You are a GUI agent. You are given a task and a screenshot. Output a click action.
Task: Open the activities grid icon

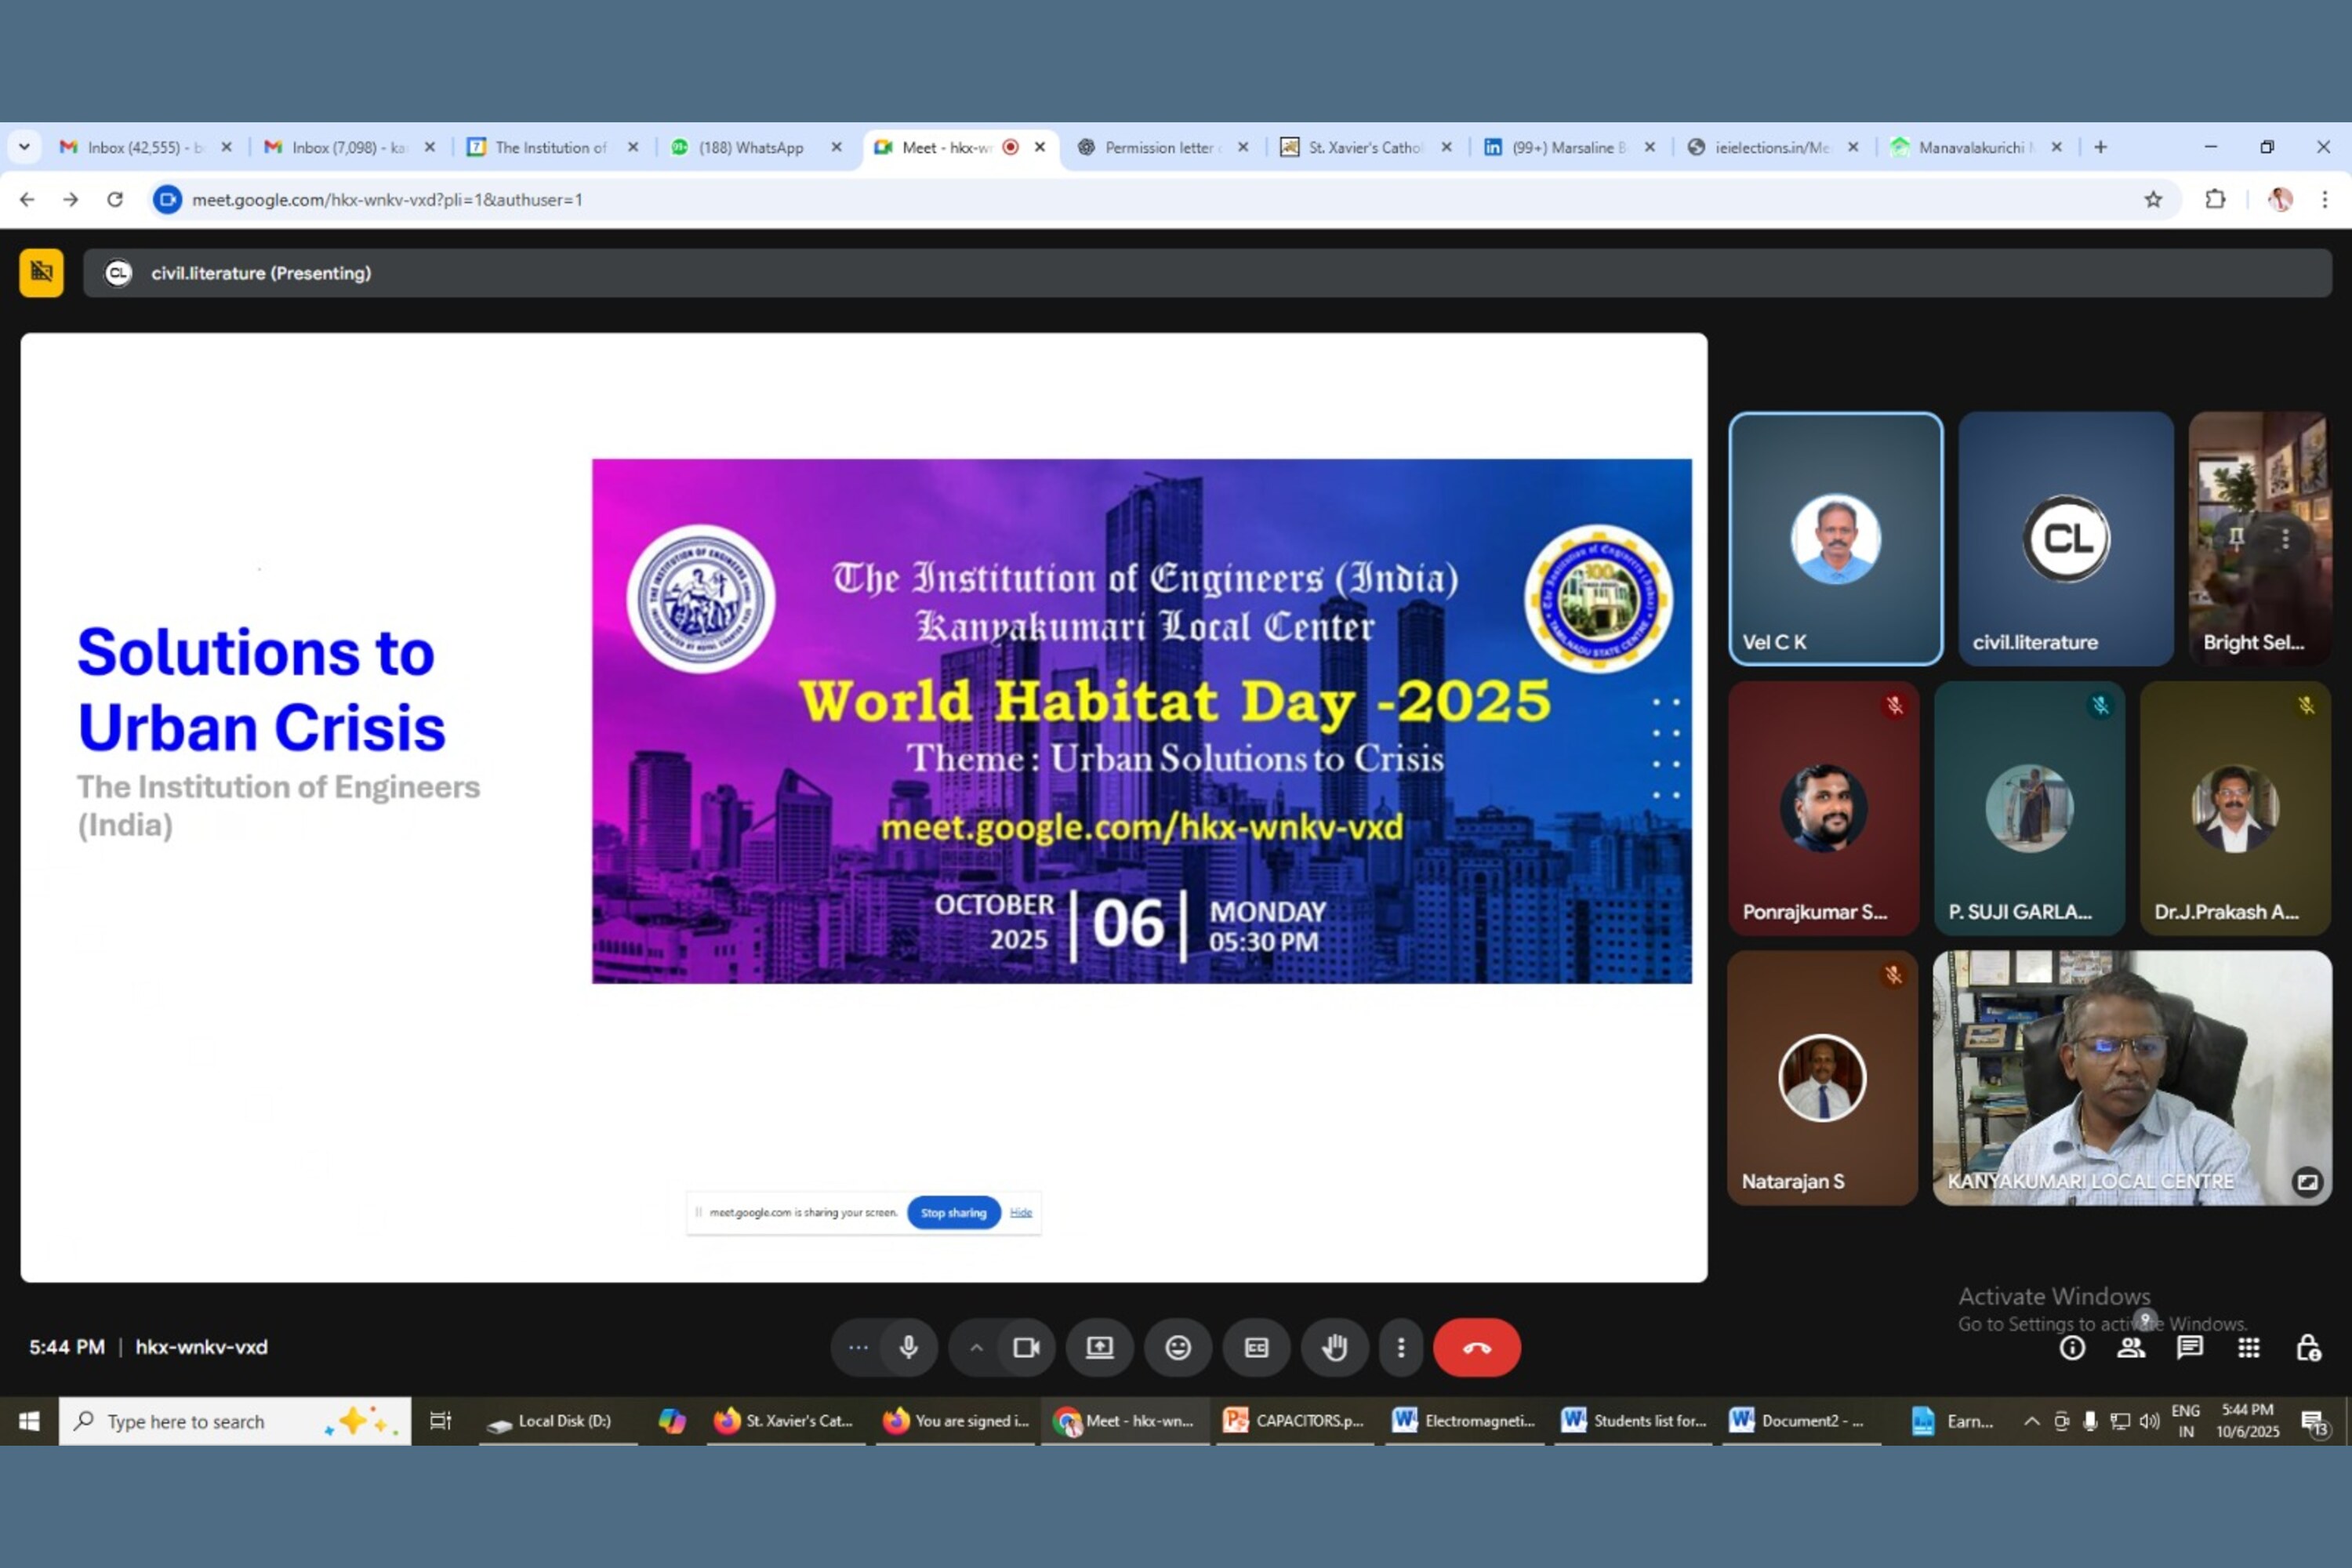coord(2249,1347)
